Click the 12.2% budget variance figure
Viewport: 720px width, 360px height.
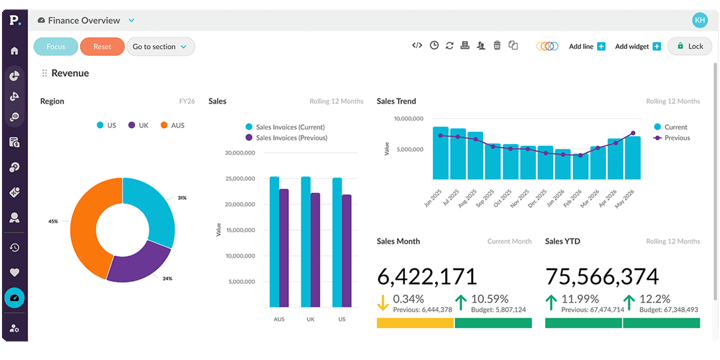pyautogui.click(x=656, y=299)
